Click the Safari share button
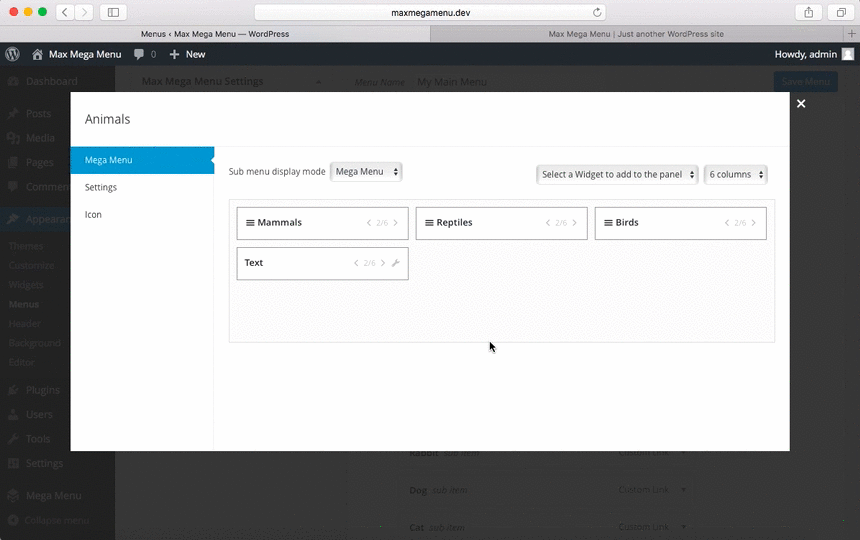The width and height of the screenshot is (860, 540). coord(808,12)
